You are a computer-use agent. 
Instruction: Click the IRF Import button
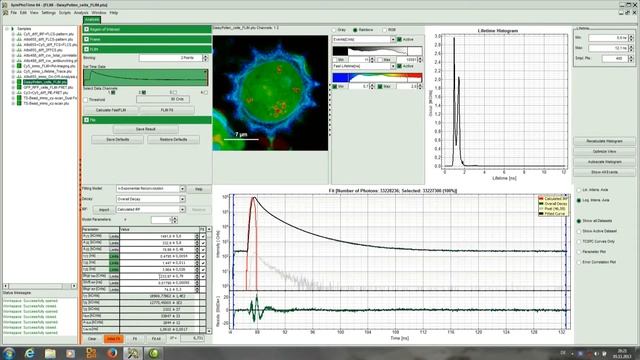(x=104, y=210)
